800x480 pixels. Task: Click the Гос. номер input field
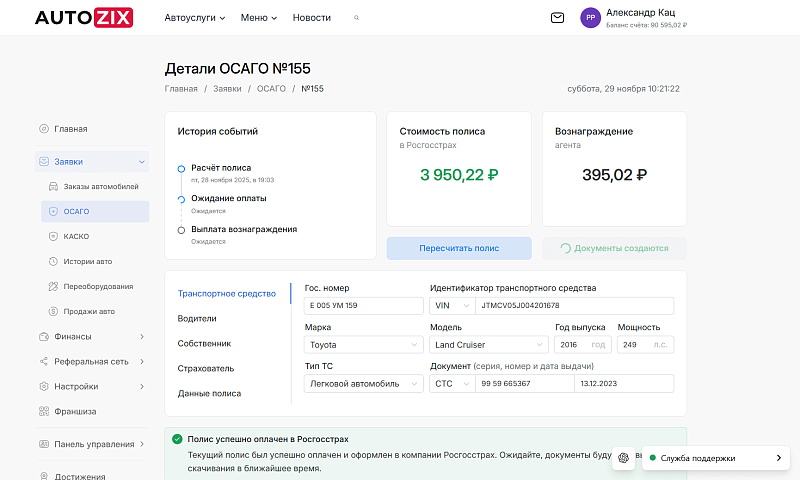(364, 306)
